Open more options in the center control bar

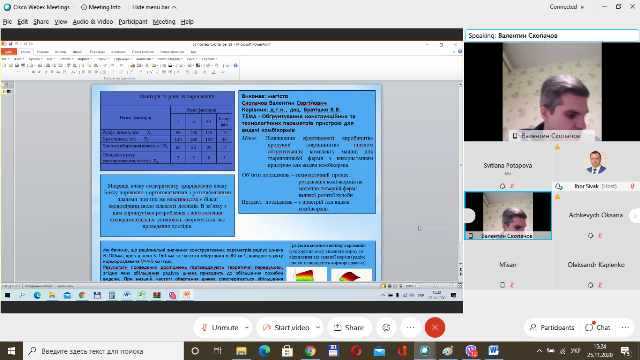click(x=410, y=327)
